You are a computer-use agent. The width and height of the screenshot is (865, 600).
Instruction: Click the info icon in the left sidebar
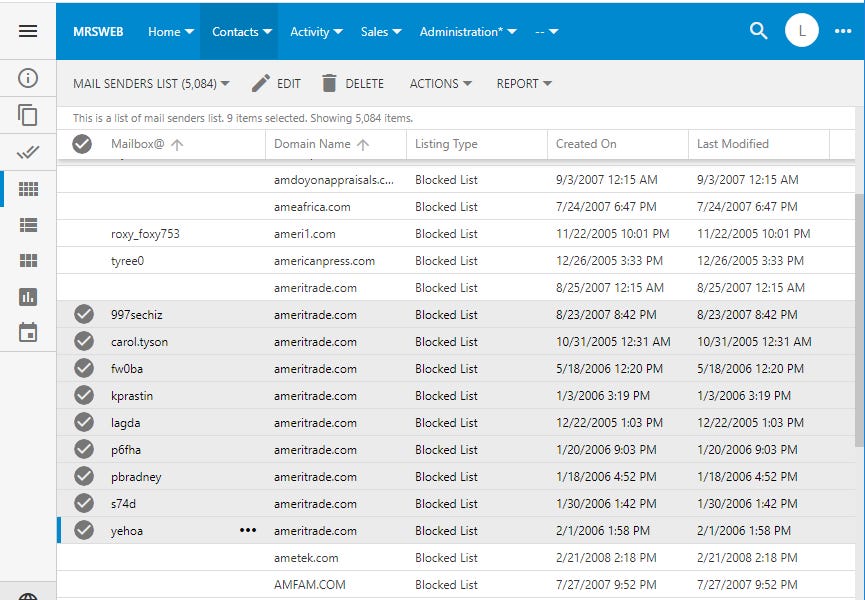(x=28, y=78)
